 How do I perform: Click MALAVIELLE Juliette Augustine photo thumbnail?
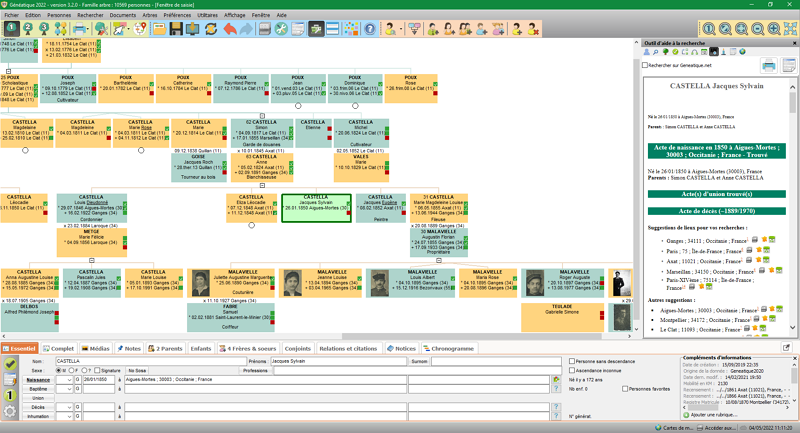point(201,283)
